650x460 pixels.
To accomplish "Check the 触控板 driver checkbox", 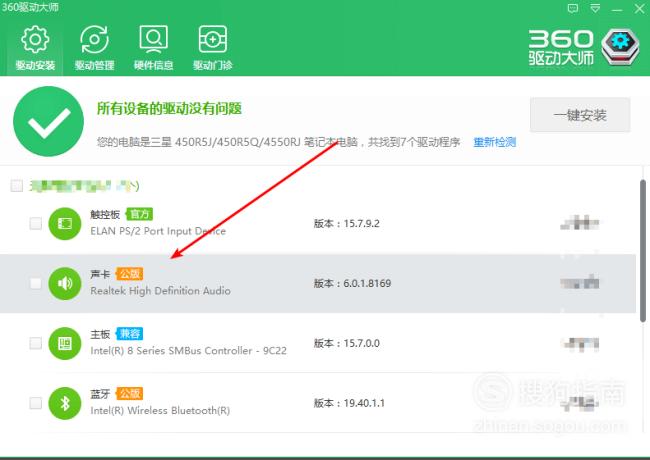I will click(36, 223).
